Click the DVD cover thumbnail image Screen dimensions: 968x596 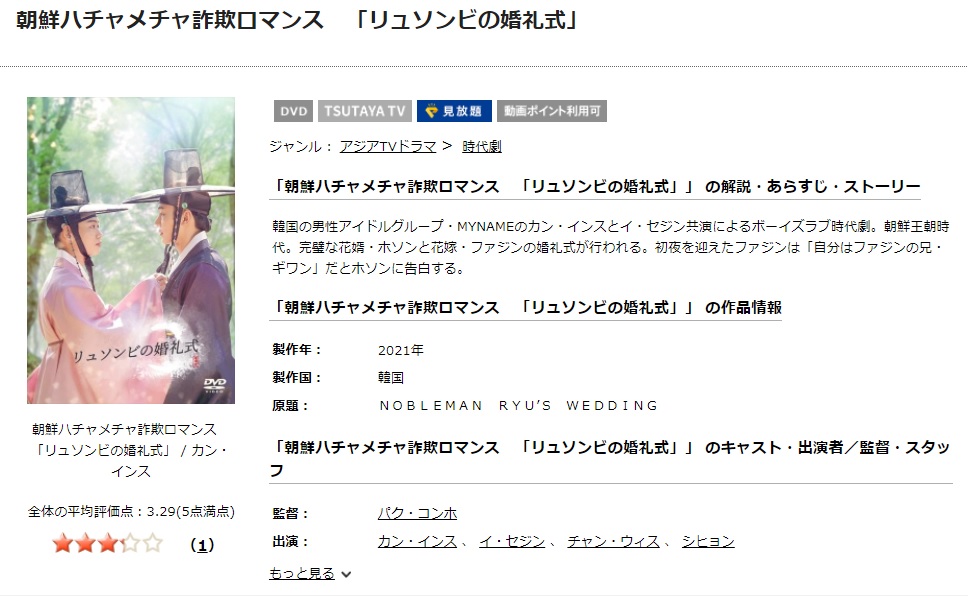(131, 250)
